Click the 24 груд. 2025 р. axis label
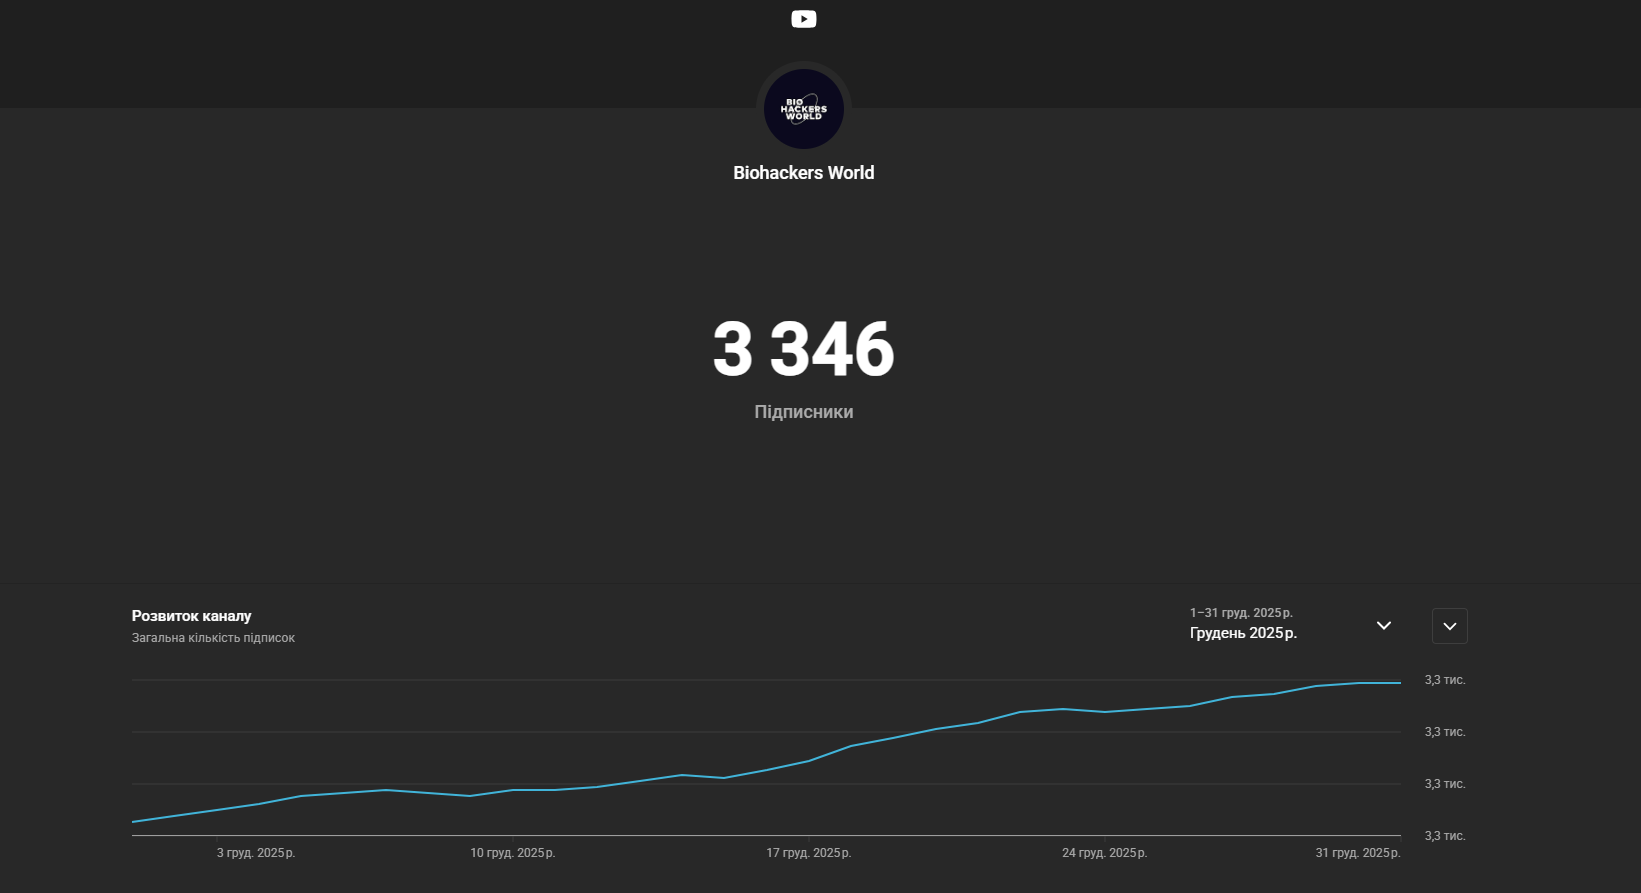This screenshot has width=1641, height=893. click(1105, 853)
